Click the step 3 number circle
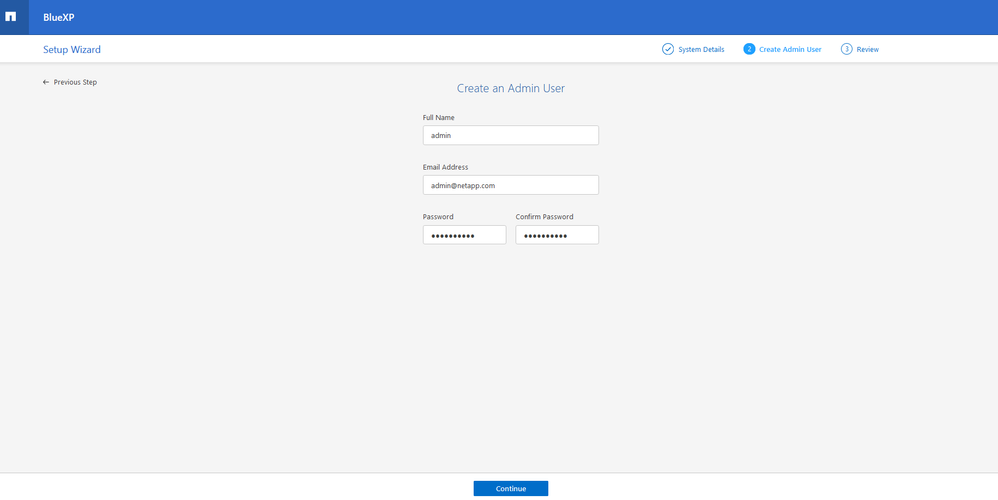The width and height of the screenshot is (998, 500). [847, 49]
